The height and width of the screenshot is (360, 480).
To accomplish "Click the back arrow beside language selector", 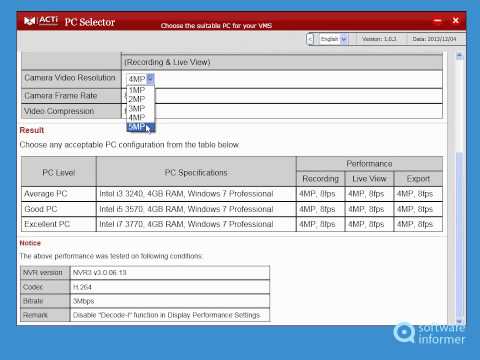I will click(x=310, y=39).
